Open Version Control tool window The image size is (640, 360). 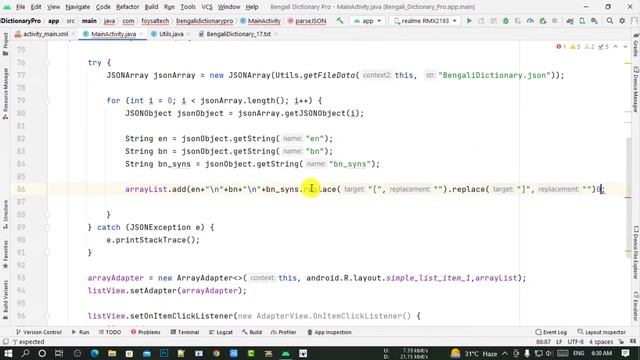(39, 332)
